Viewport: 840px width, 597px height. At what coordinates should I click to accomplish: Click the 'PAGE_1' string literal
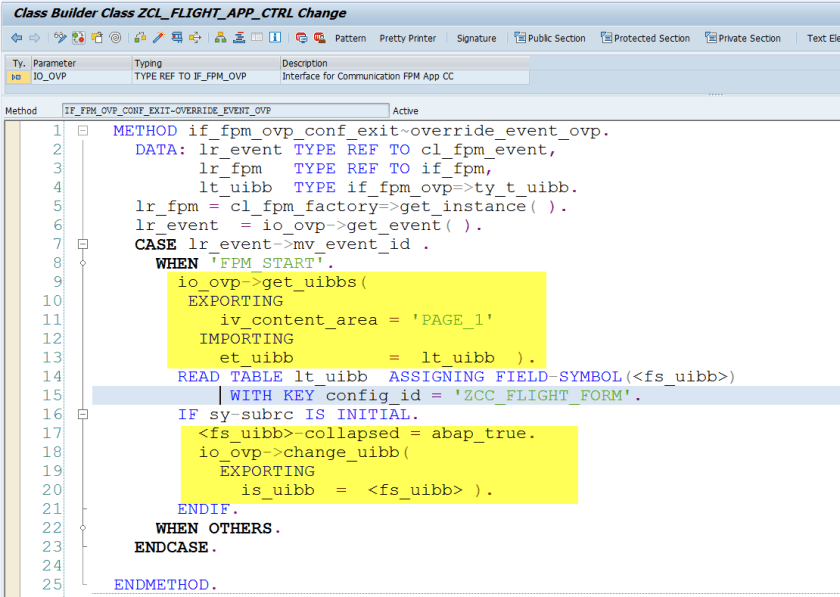click(x=452, y=320)
